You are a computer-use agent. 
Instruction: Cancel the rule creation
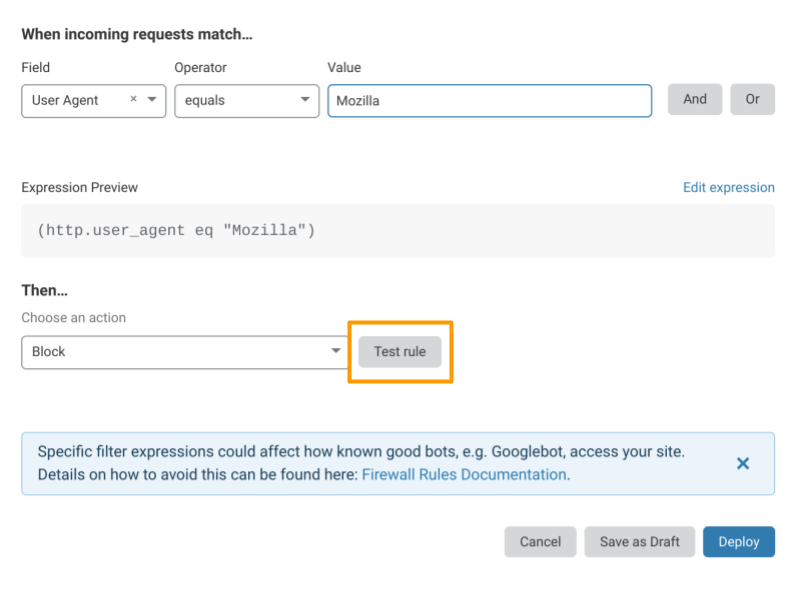(540, 541)
